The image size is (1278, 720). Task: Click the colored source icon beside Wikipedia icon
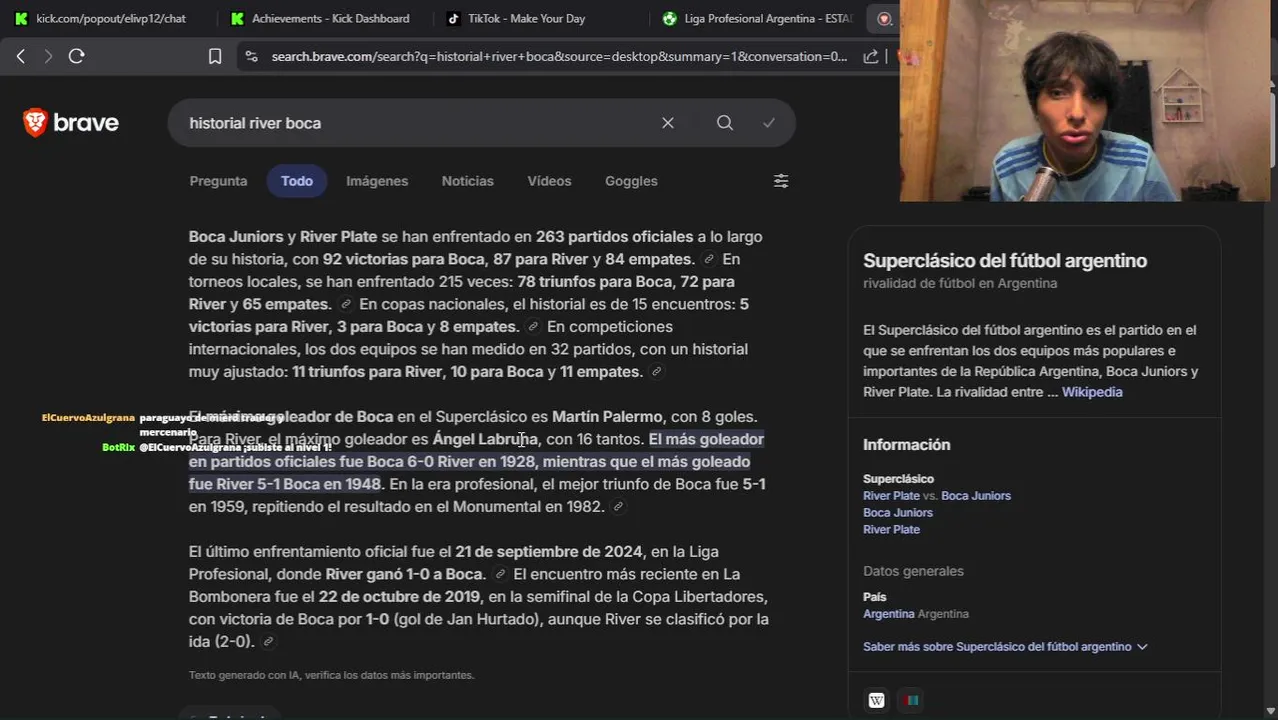(x=910, y=700)
